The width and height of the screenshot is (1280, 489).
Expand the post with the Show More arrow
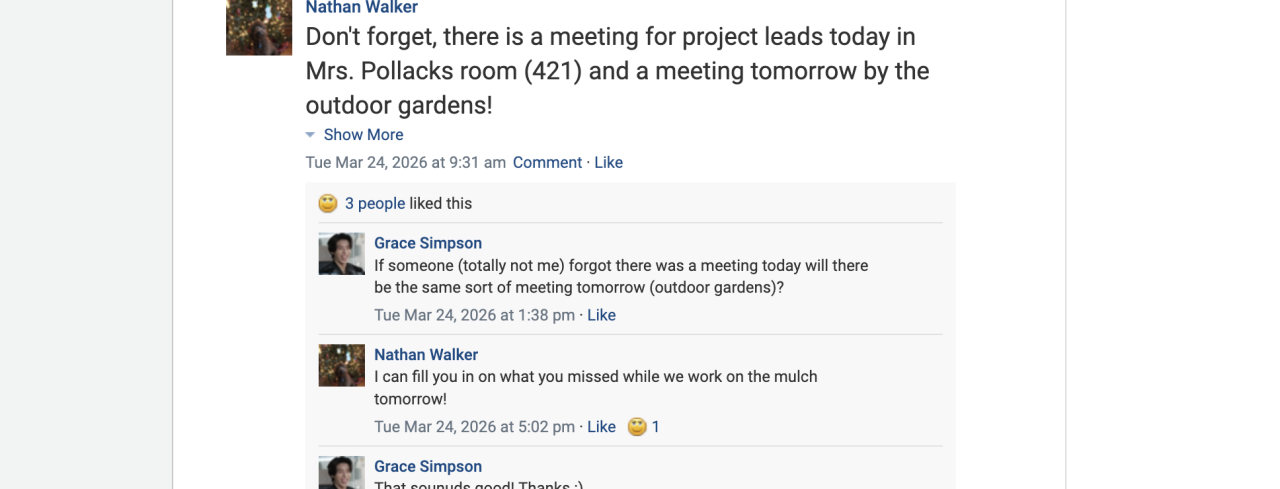(310, 135)
